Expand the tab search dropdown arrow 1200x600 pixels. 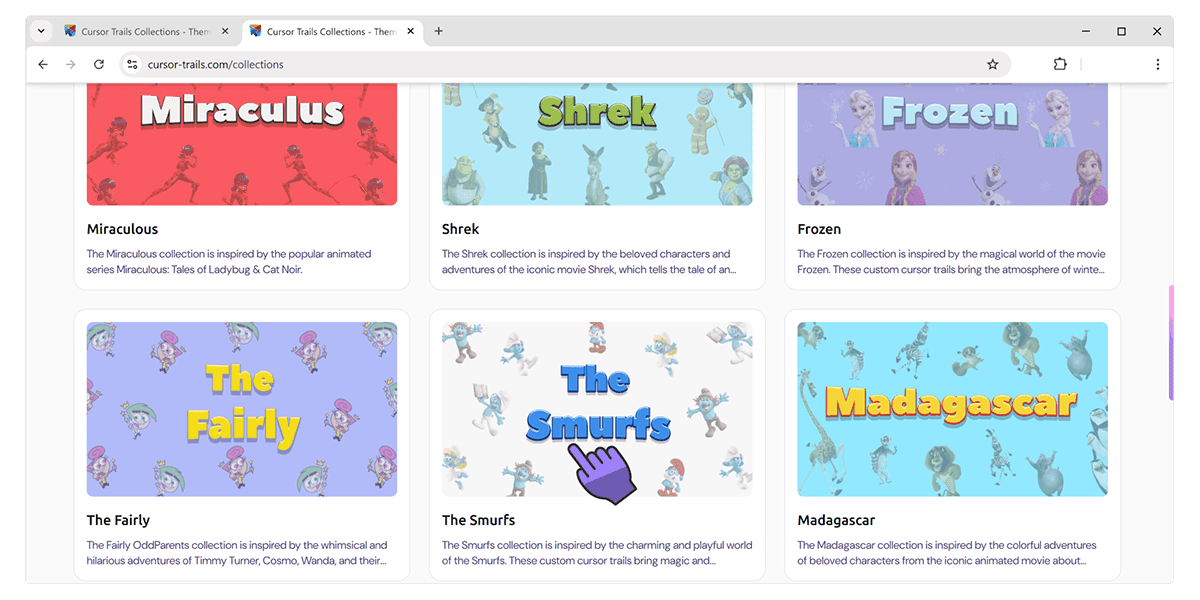point(41,31)
